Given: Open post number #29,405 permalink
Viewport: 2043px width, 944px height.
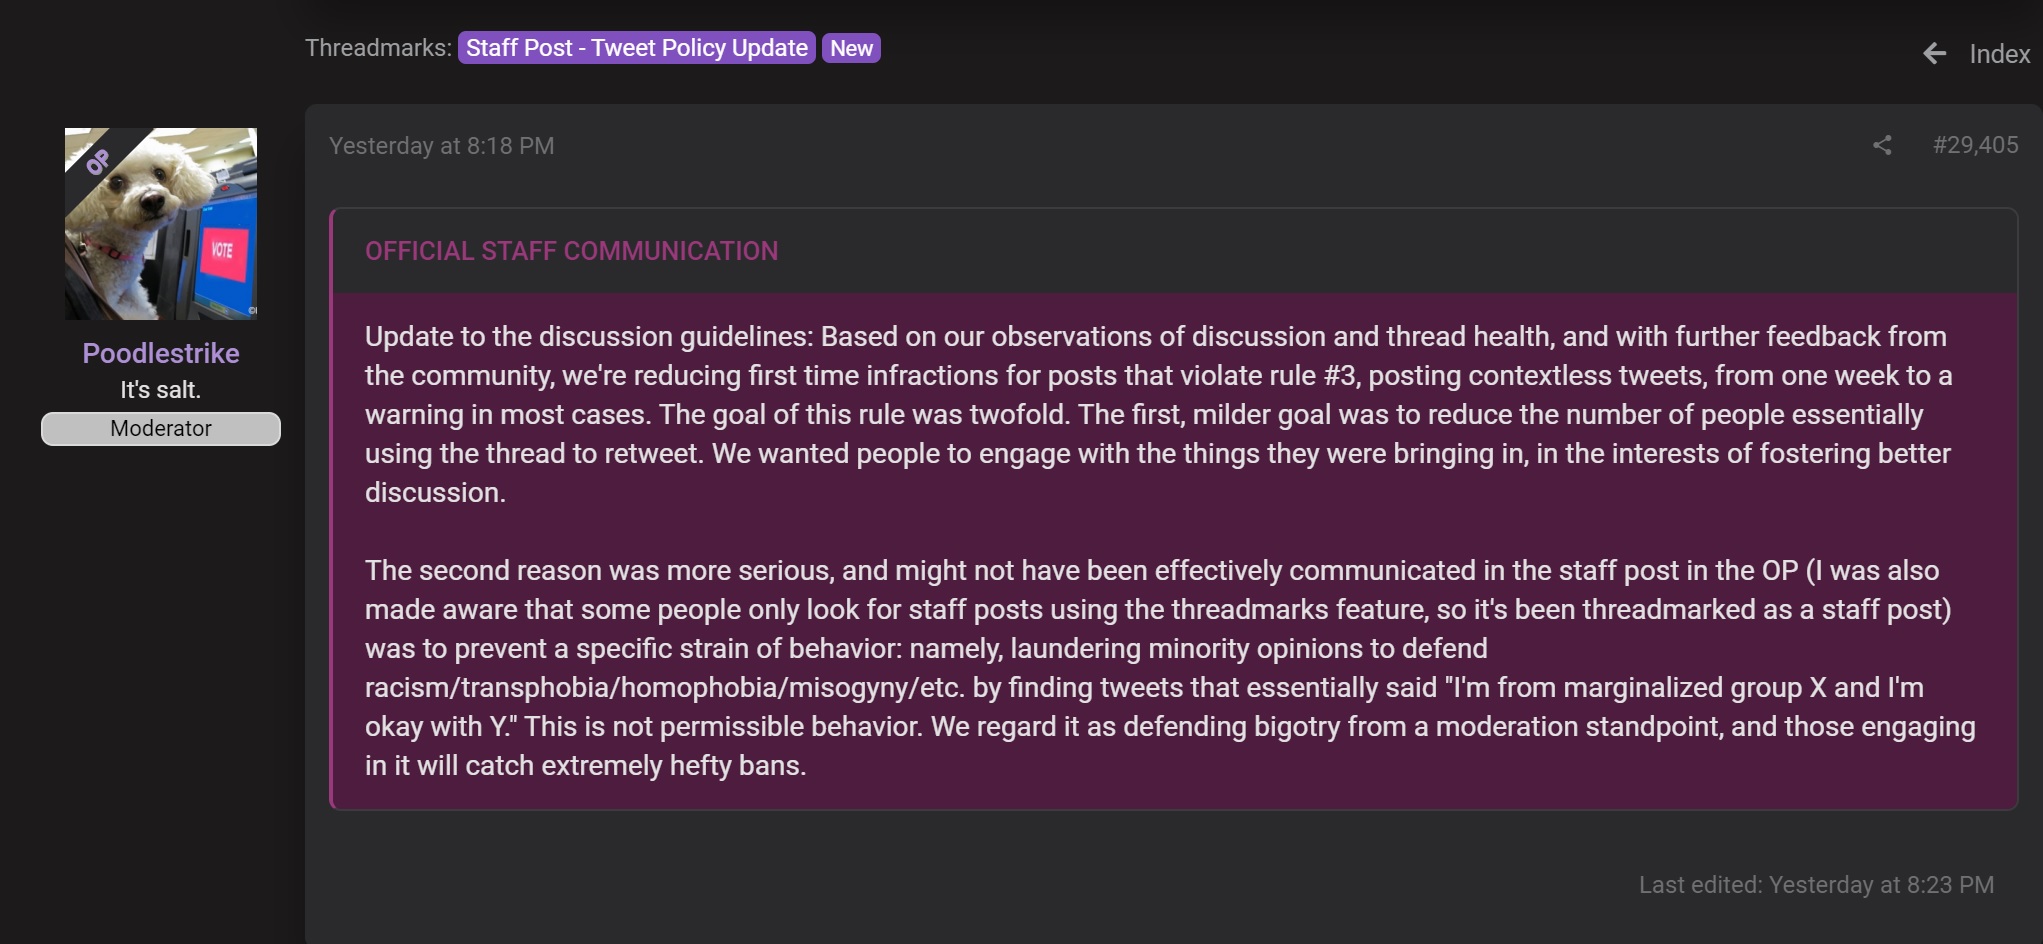Looking at the screenshot, I should coord(1975,145).
